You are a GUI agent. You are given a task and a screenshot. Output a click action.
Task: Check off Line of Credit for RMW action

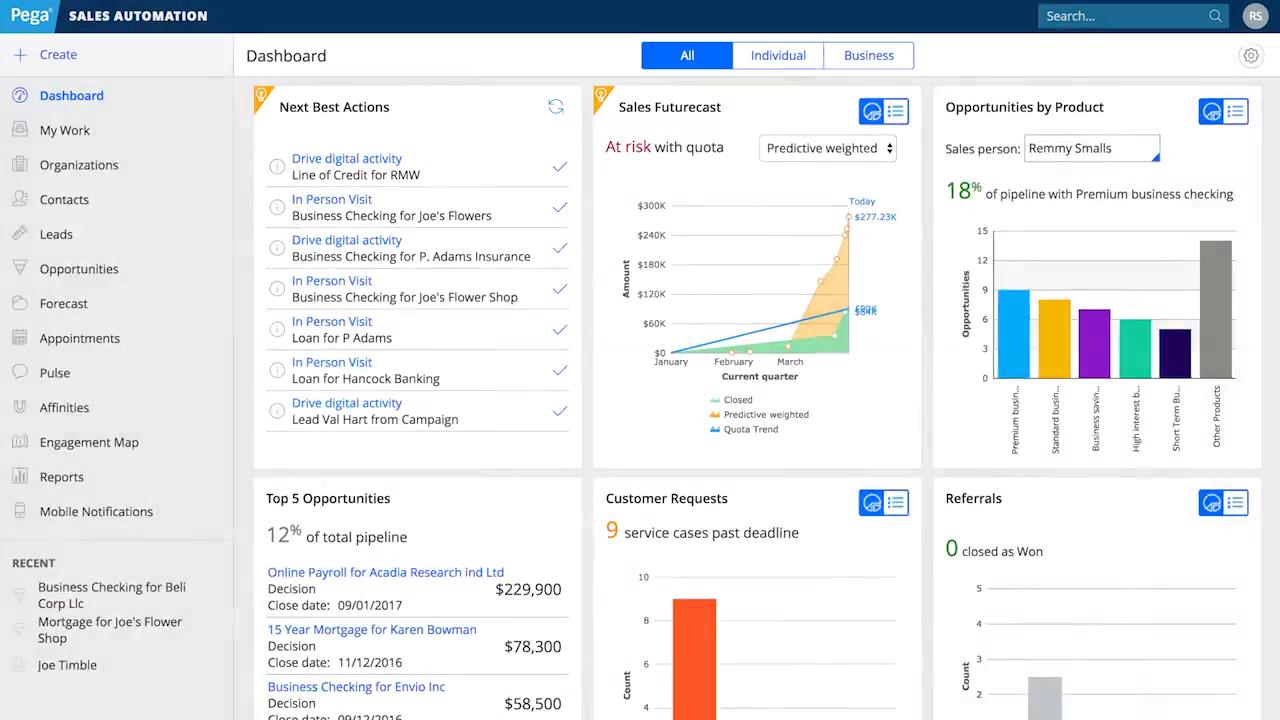pyautogui.click(x=559, y=167)
